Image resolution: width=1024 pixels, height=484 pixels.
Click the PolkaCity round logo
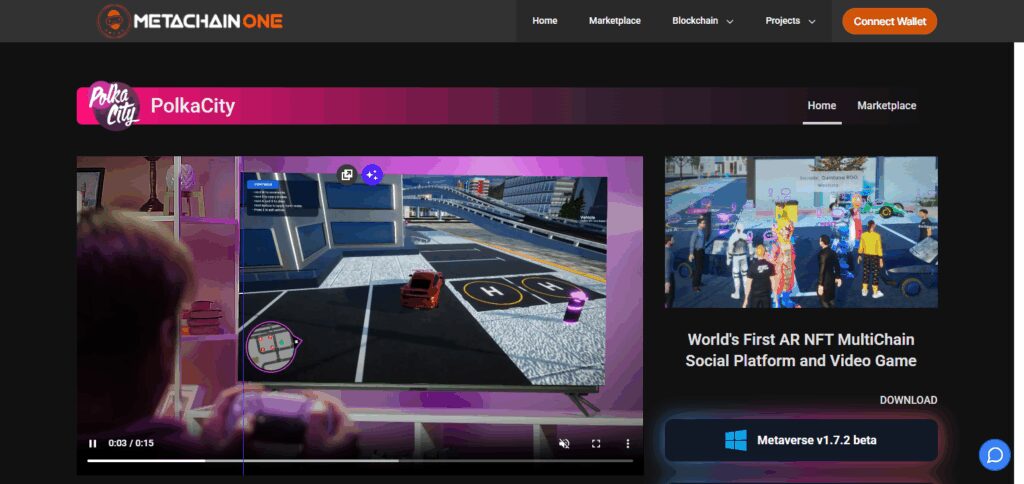point(114,105)
